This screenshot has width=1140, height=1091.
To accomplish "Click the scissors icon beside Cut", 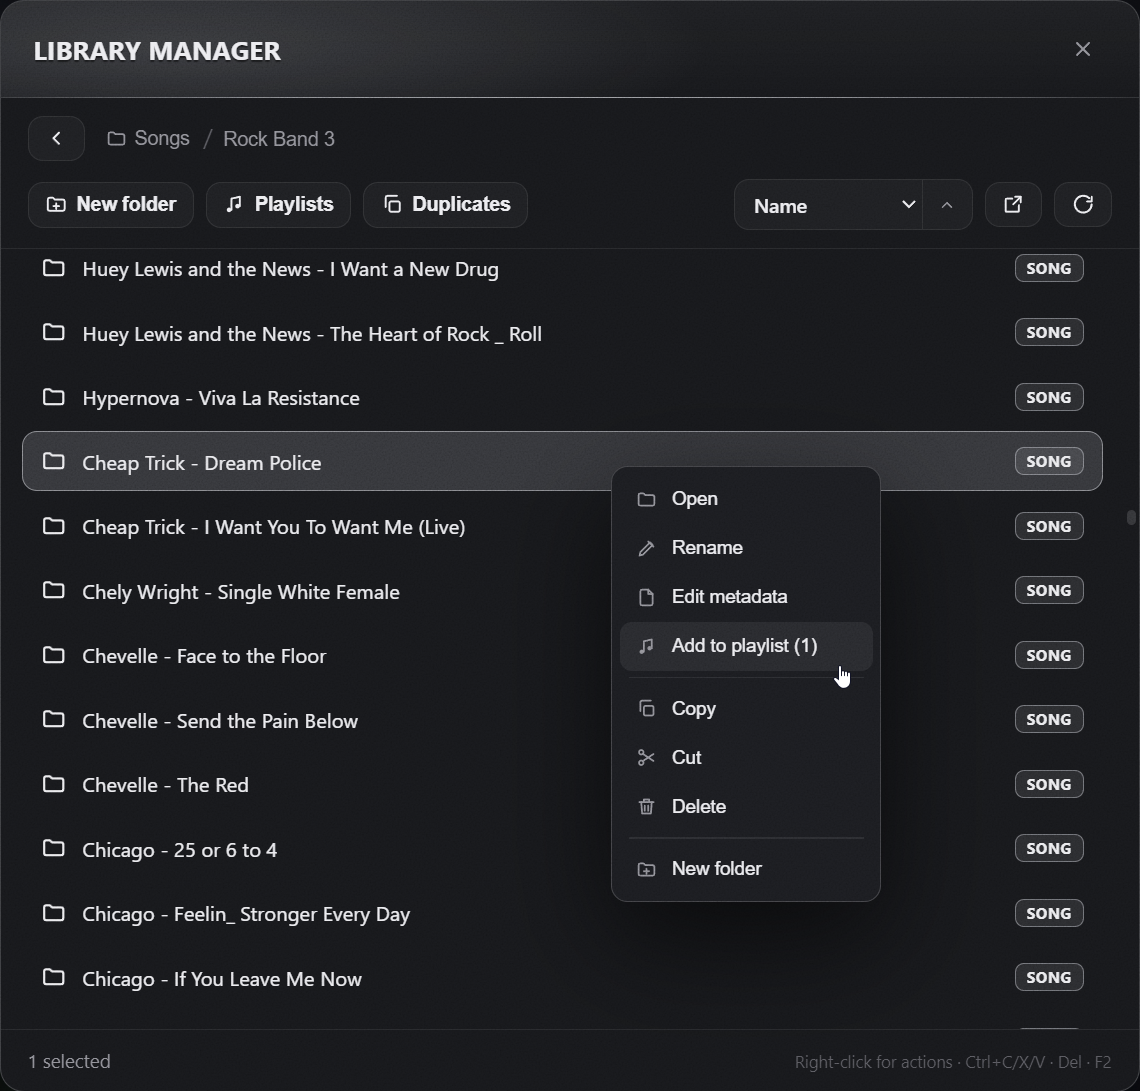I will (646, 757).
